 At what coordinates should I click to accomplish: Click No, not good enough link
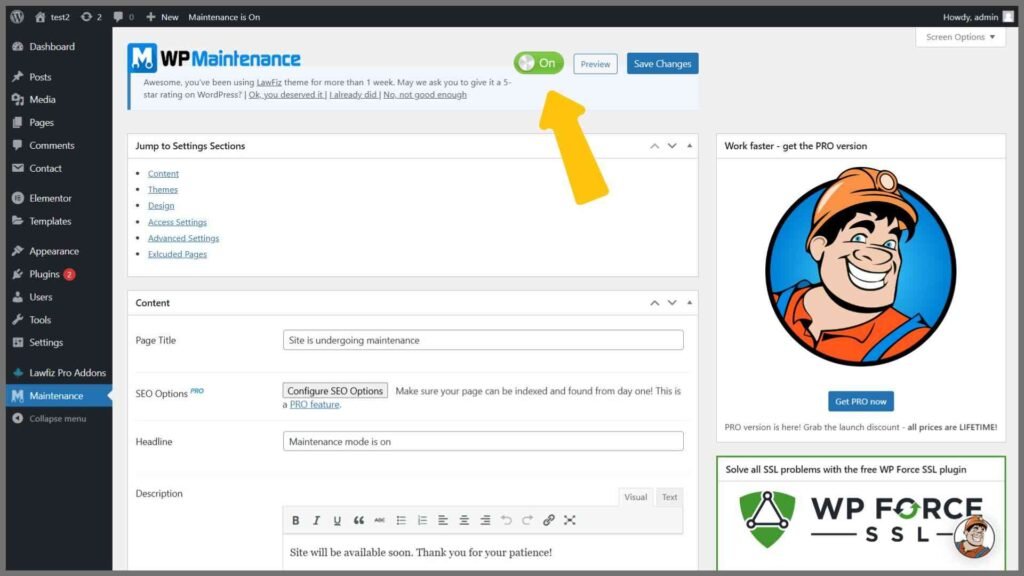(x=425, y=95)
